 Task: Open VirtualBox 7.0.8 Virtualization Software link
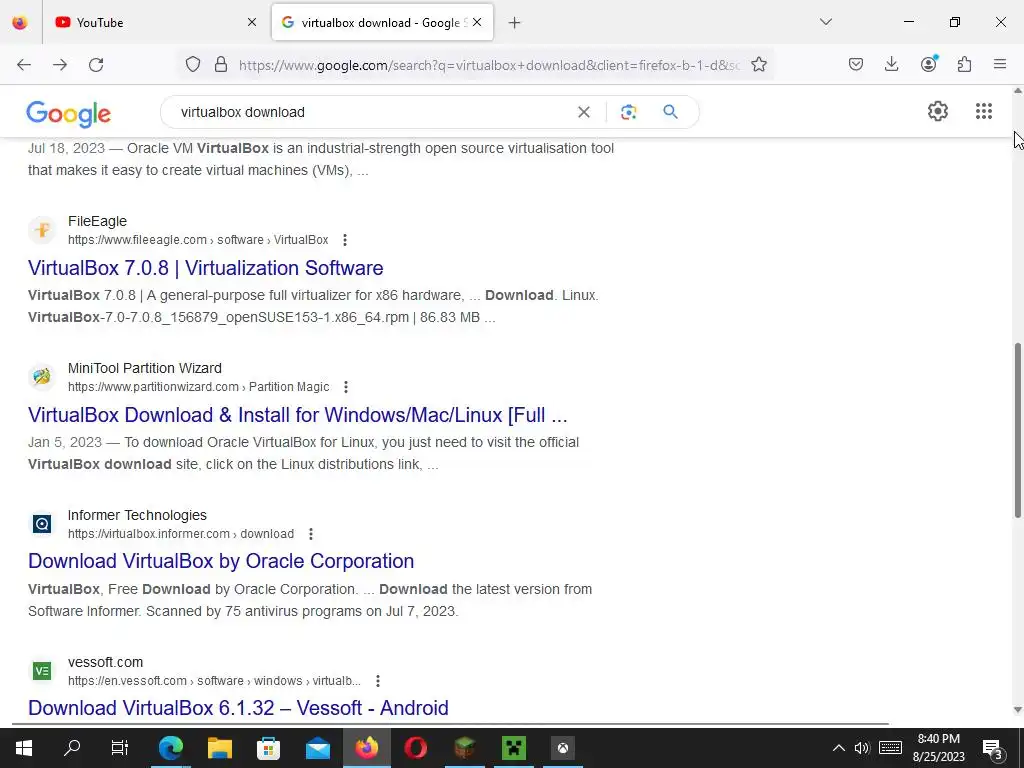(x=206, y=268)
